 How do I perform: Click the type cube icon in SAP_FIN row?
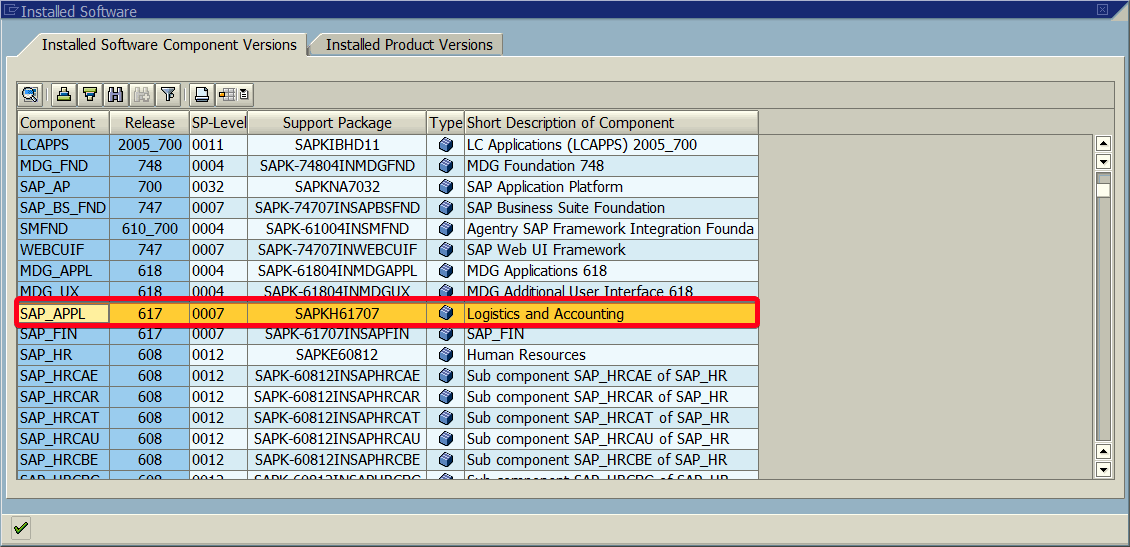tap(445, 334)
